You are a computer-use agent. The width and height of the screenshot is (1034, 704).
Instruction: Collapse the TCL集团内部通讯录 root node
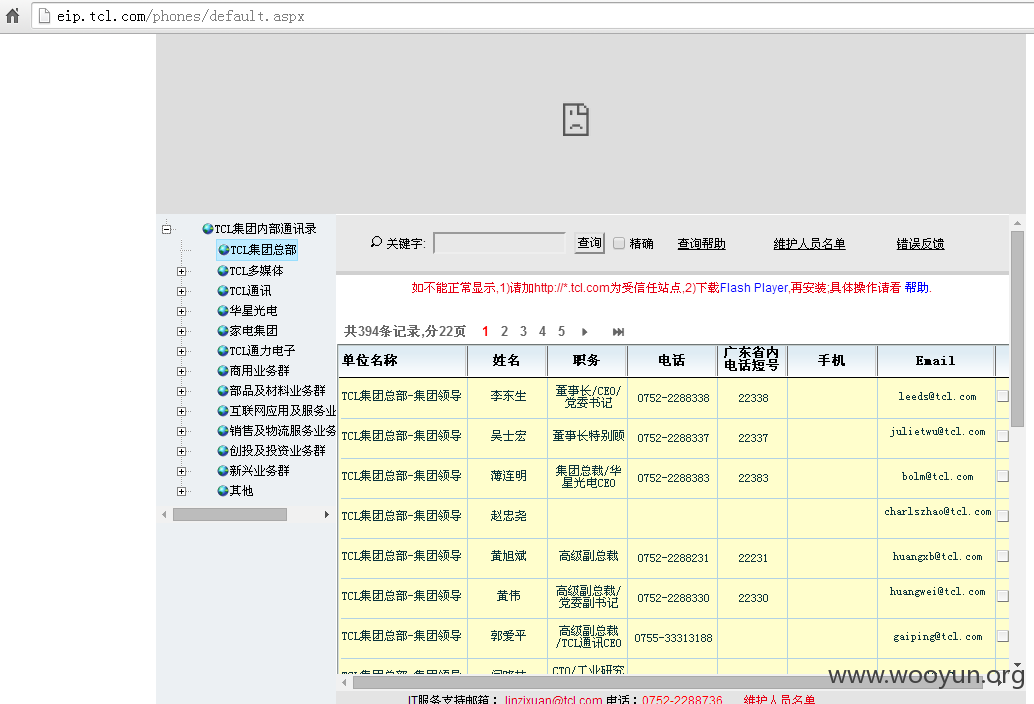(166, 229)
